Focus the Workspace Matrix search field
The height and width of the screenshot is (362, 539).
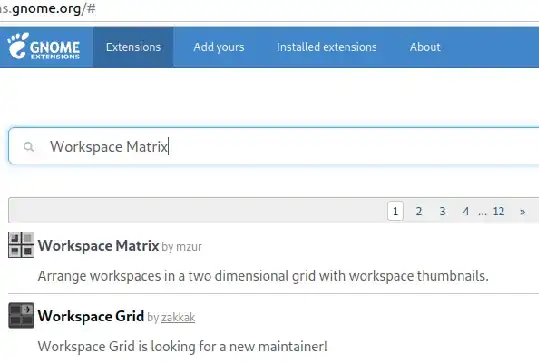click(x=274, y=146)
